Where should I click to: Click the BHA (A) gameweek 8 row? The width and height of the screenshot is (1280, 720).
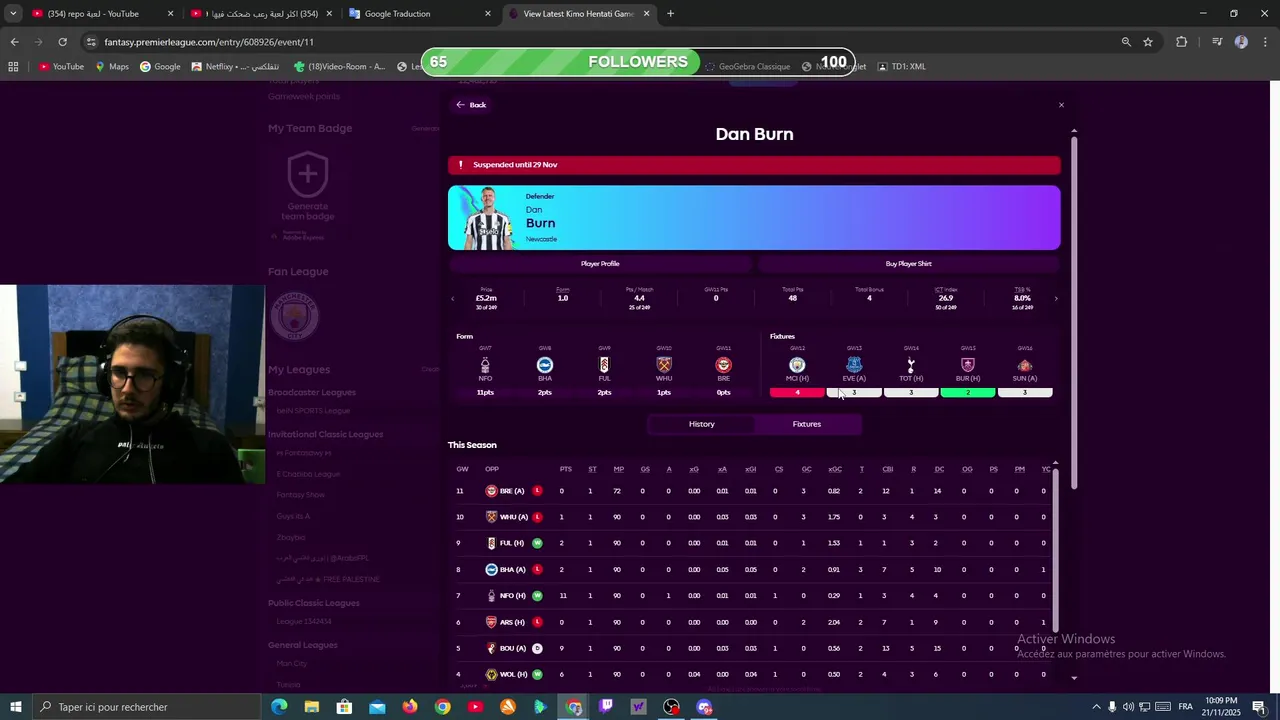(x=751, y=570)
